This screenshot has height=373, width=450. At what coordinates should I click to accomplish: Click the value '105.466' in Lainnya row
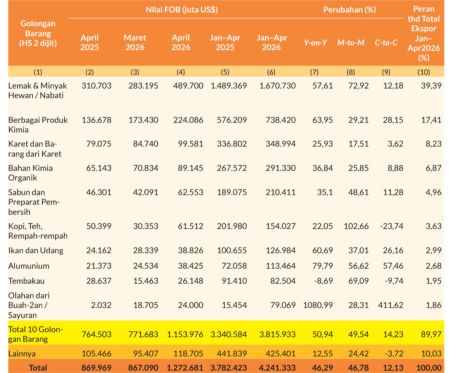tap(96, 353)
